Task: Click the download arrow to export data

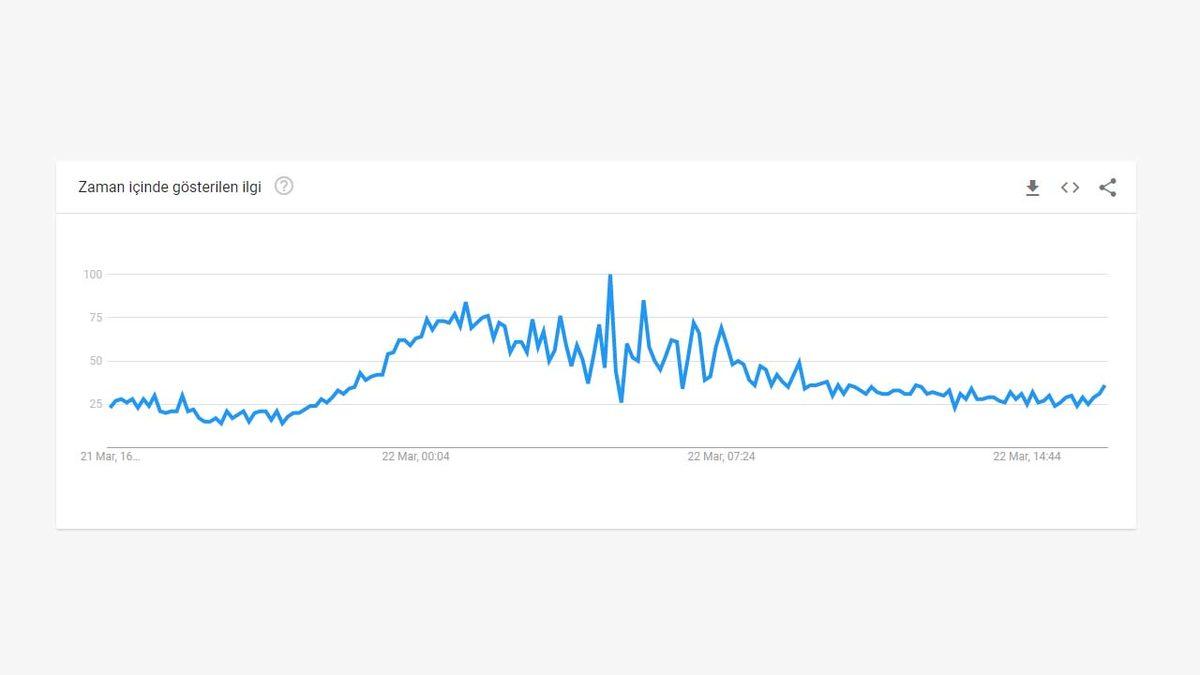Action: pos(1031,187)
